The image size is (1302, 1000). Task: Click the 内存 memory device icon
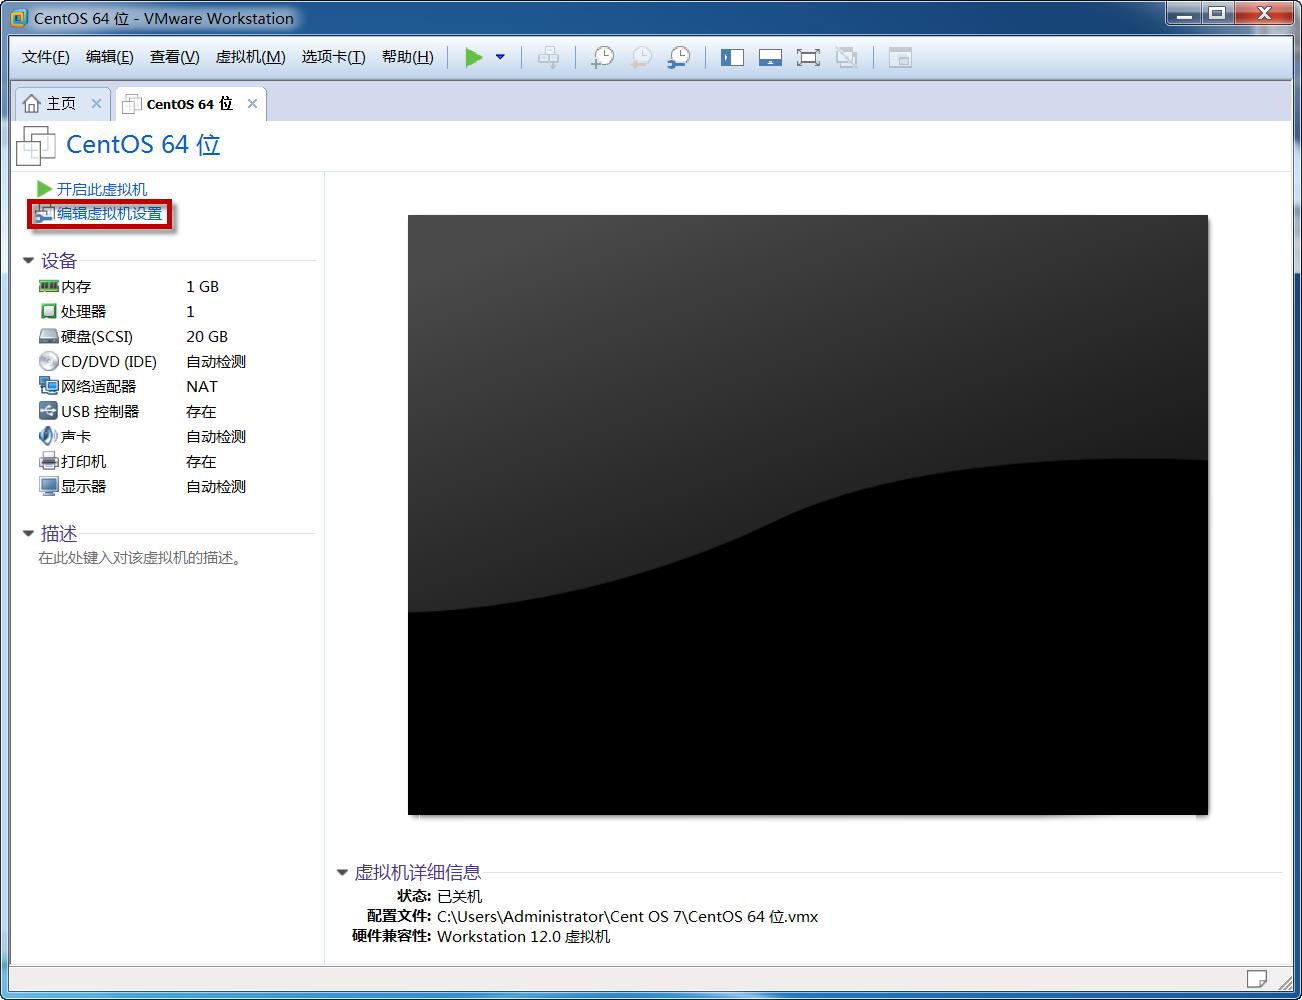point(48,286)
